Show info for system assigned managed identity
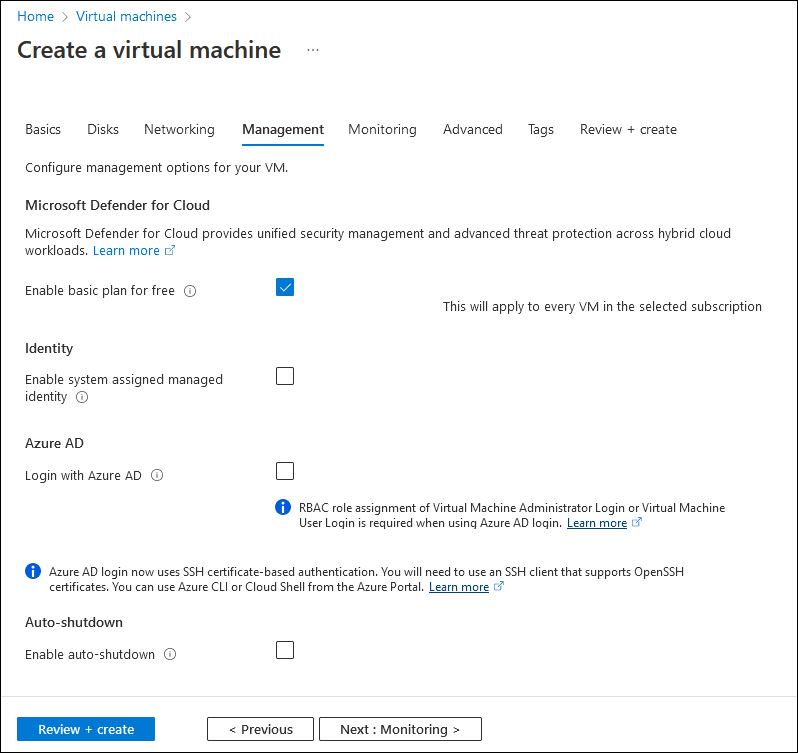Viewport: 798px width, 753px height. (x=82, y=397)
